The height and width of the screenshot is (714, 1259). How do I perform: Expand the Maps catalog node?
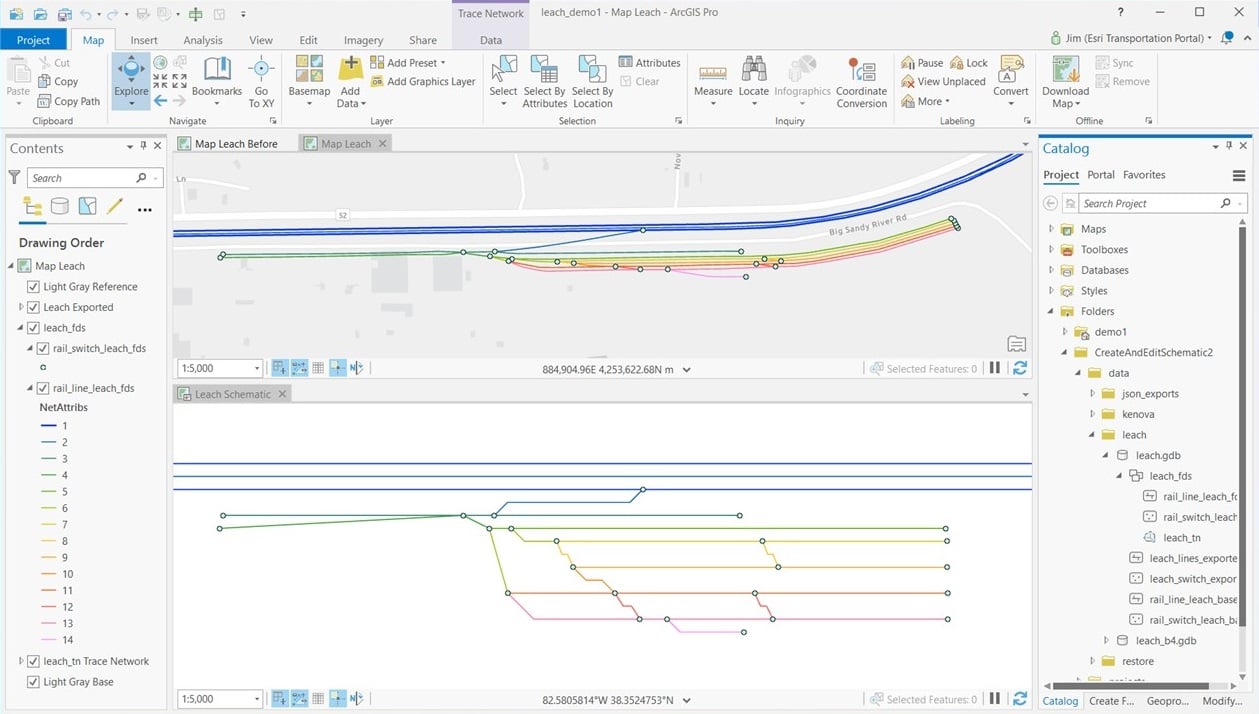click(x=1051, y=229)
